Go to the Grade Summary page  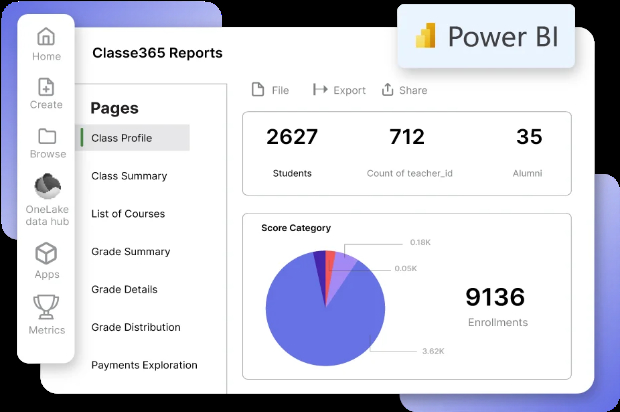click(131, 251)
